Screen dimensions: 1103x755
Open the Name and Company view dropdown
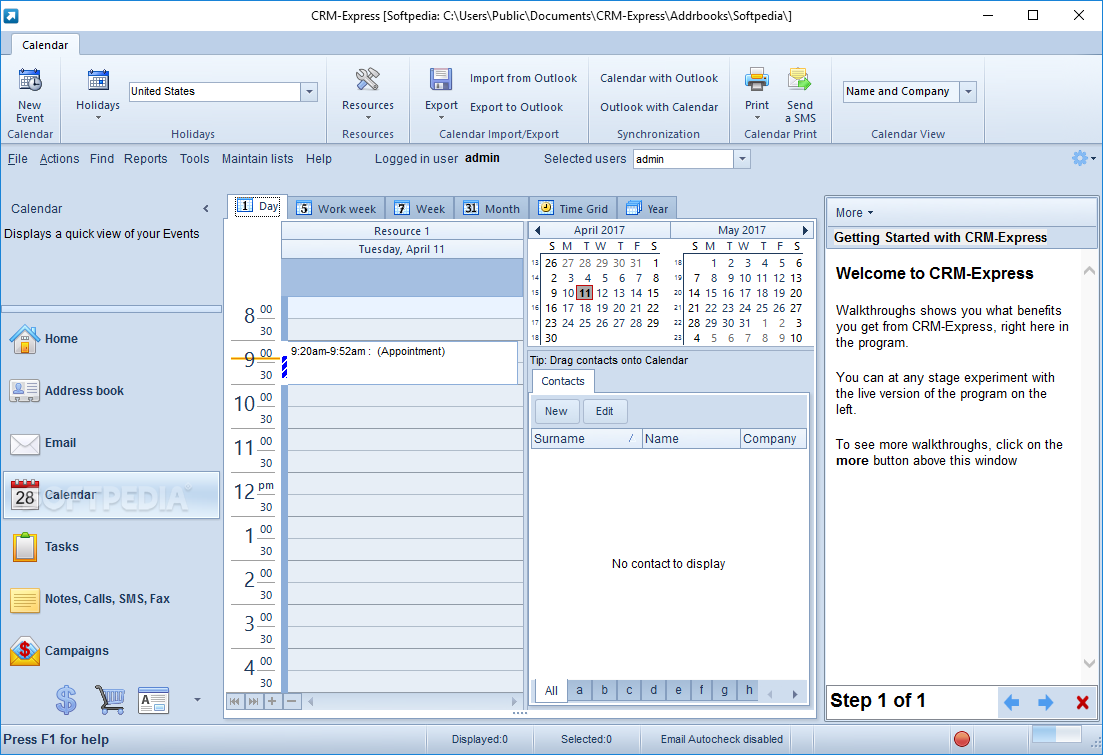tap(968, 91)
